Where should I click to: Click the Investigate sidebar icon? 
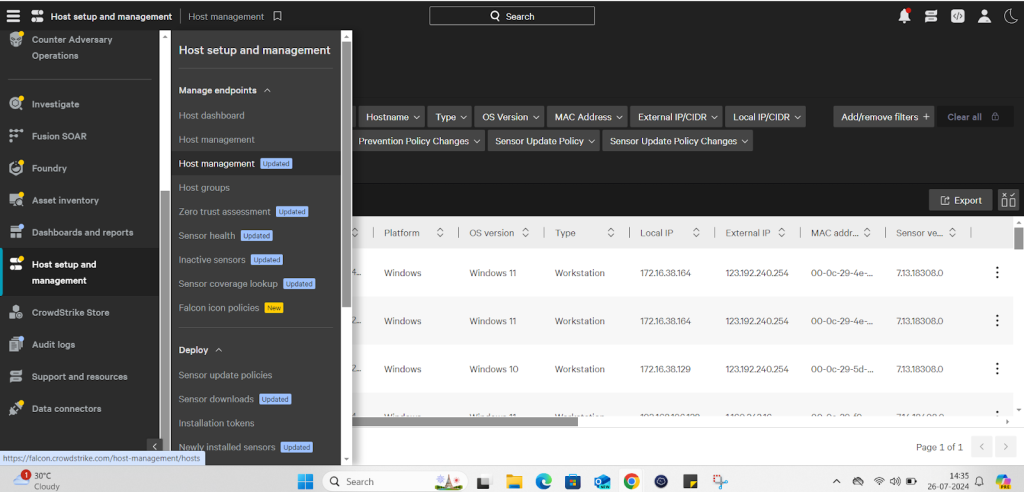point(16,104)
